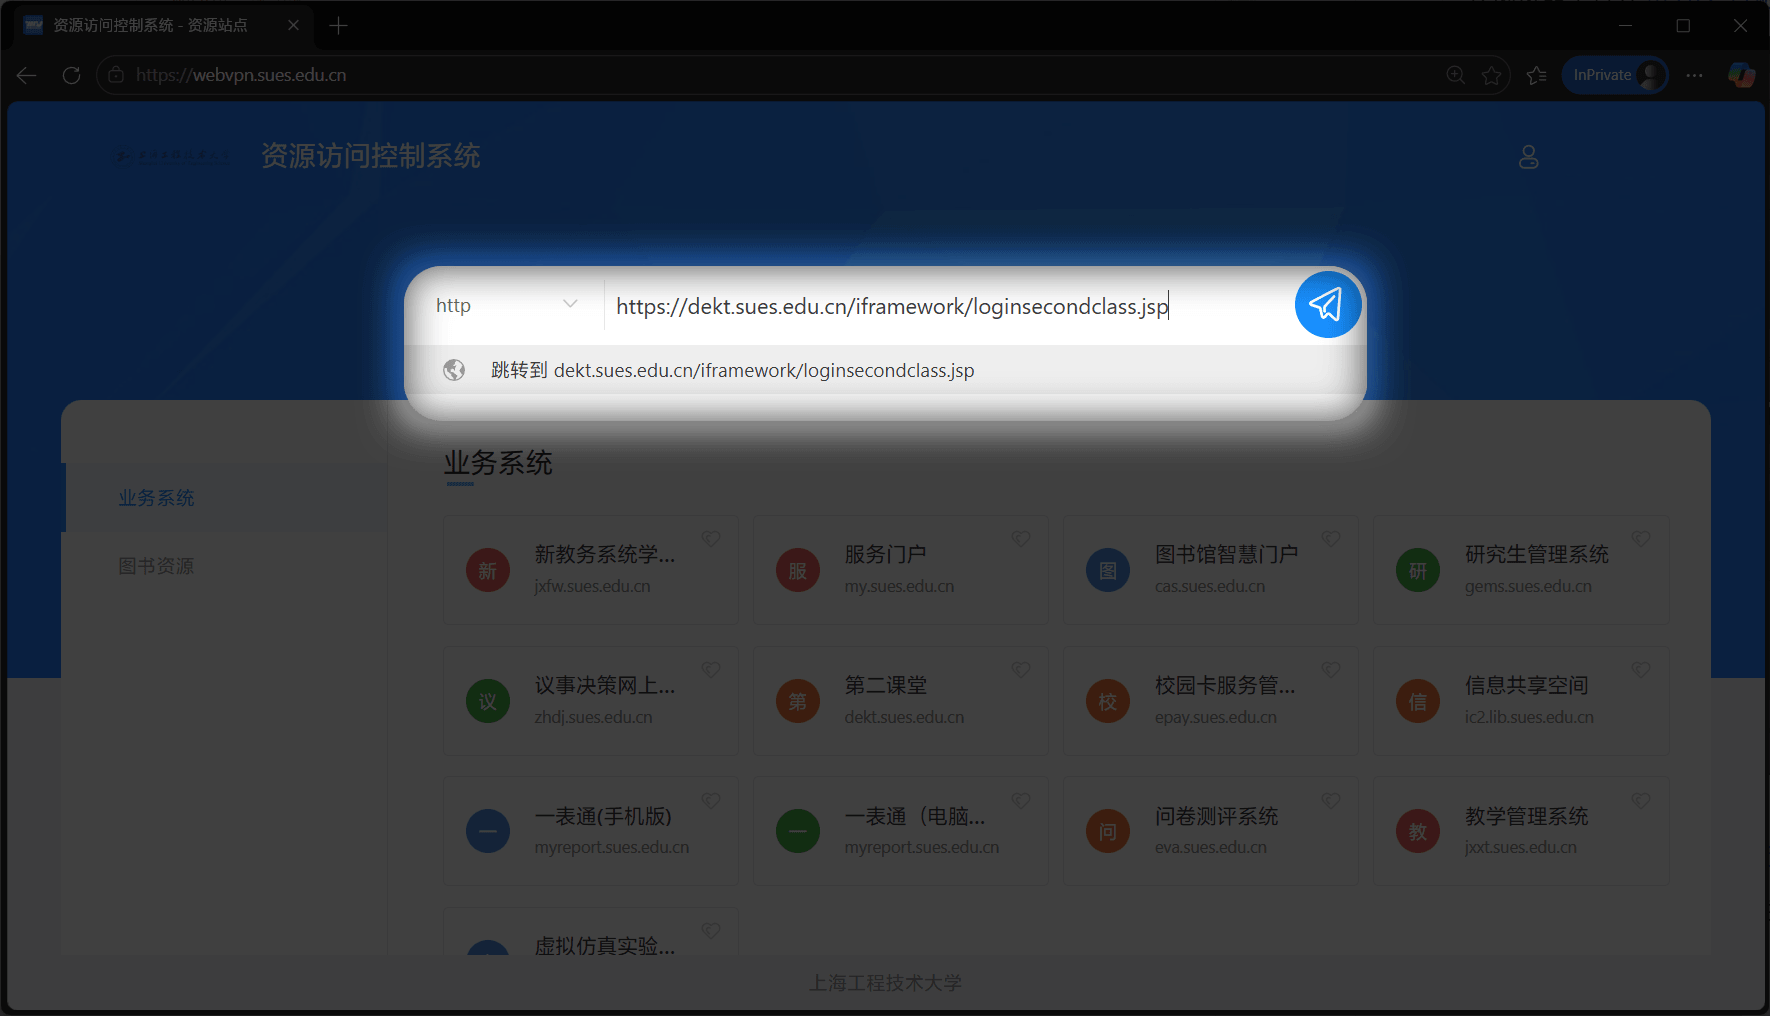Open the favorites list icon
The image size is (1770, 1016).
pos(1537,75)
